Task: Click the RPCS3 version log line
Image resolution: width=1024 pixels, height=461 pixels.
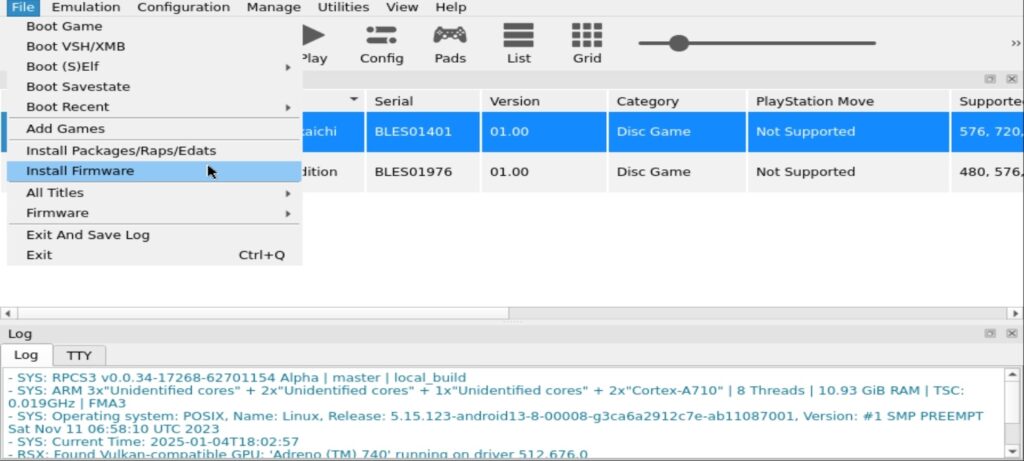Action: tap(237, 377)
